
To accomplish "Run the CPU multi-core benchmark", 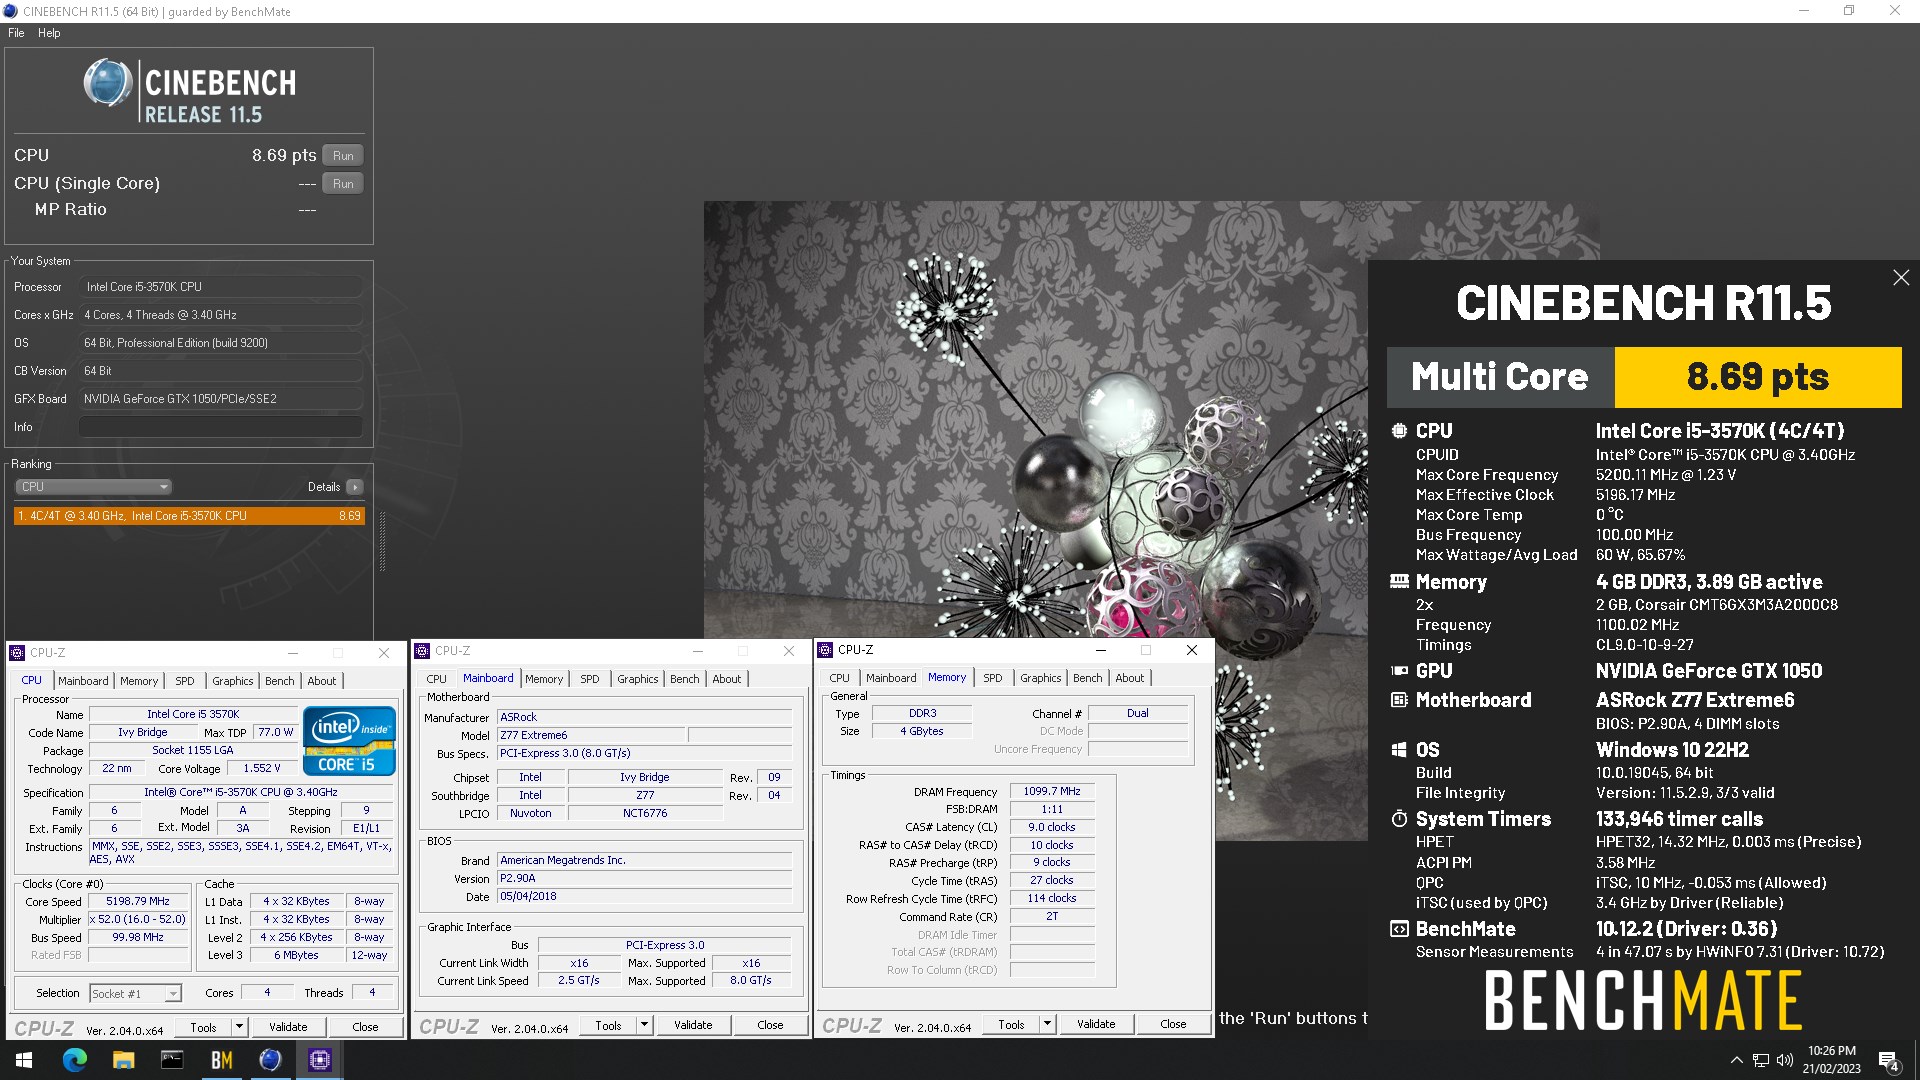I will (x=343, y=156).
